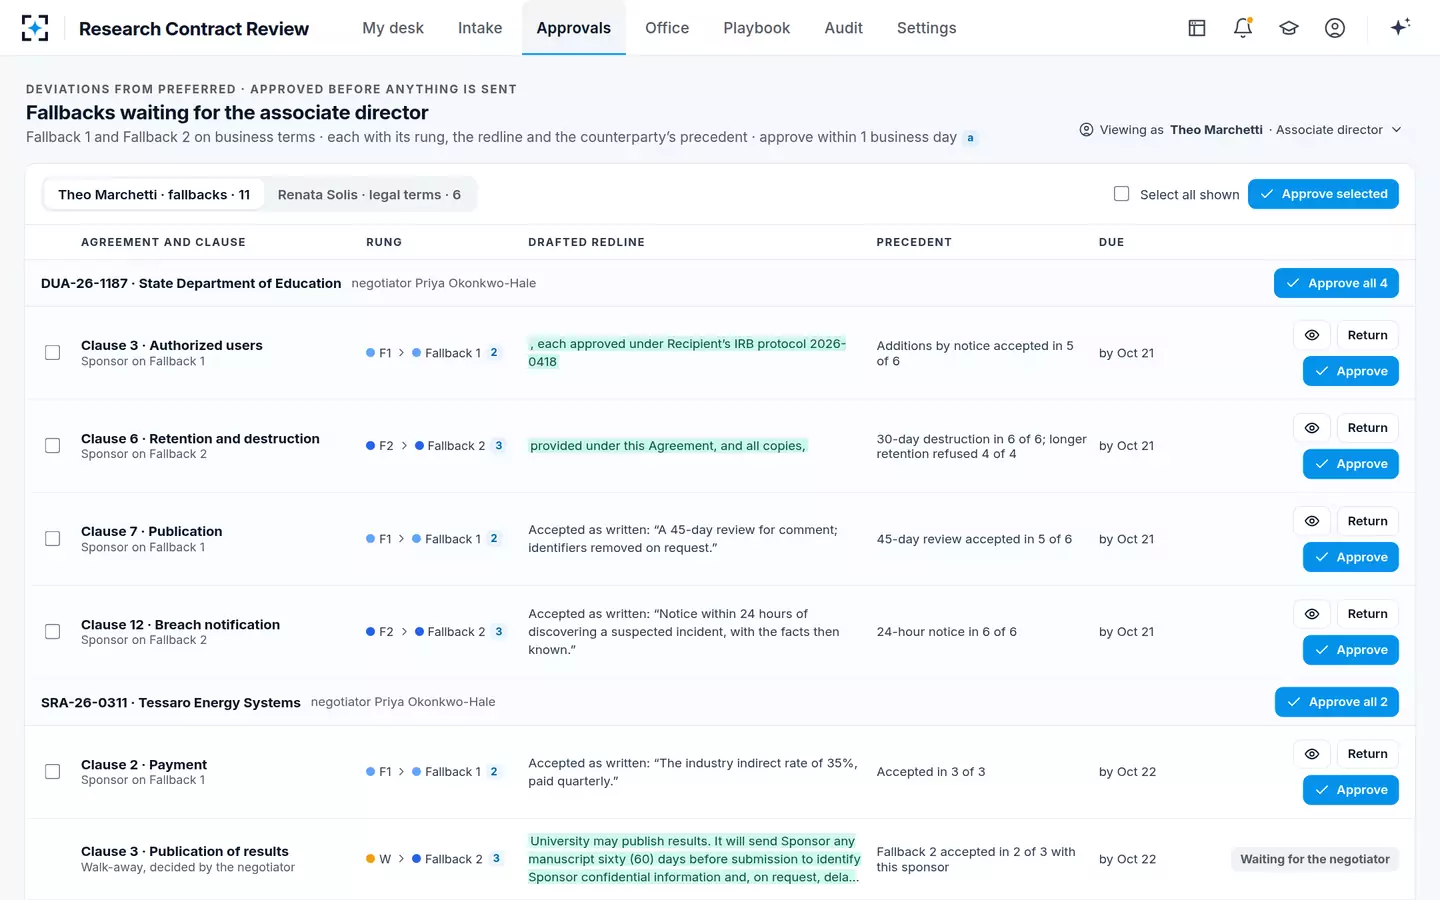Click the 'Waiting for the negotiator' status pill
Viewport: 1440px width, 900px height.
click(x=1315, y=859)
